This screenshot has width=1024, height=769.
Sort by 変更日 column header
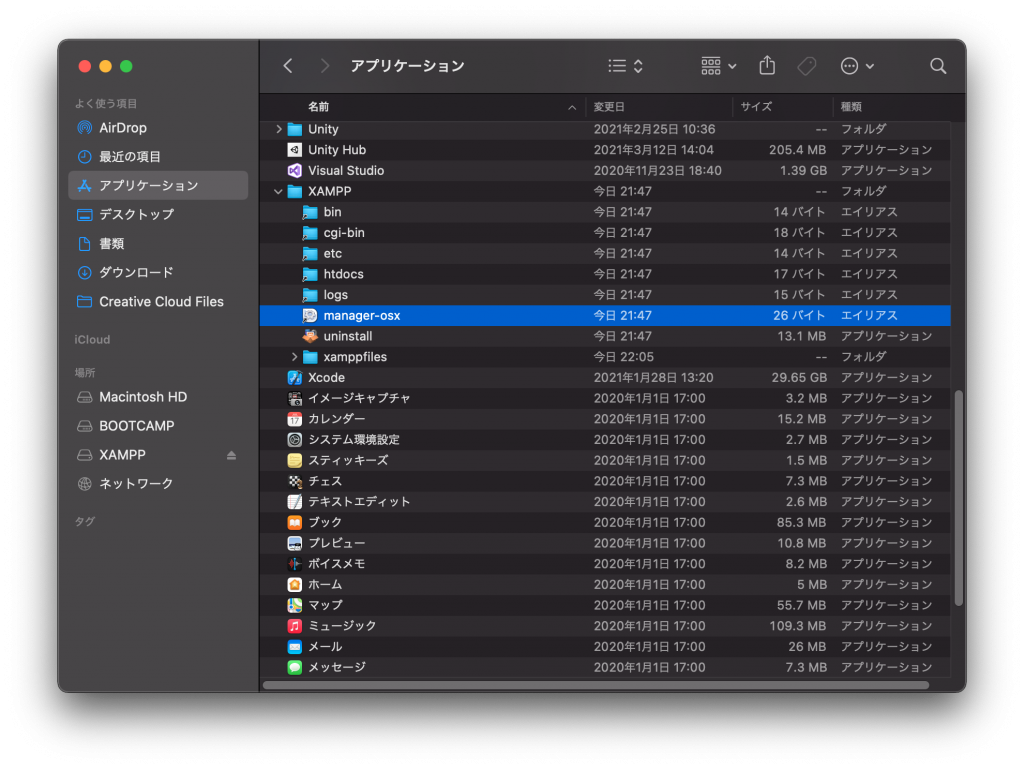click(609, 107)
